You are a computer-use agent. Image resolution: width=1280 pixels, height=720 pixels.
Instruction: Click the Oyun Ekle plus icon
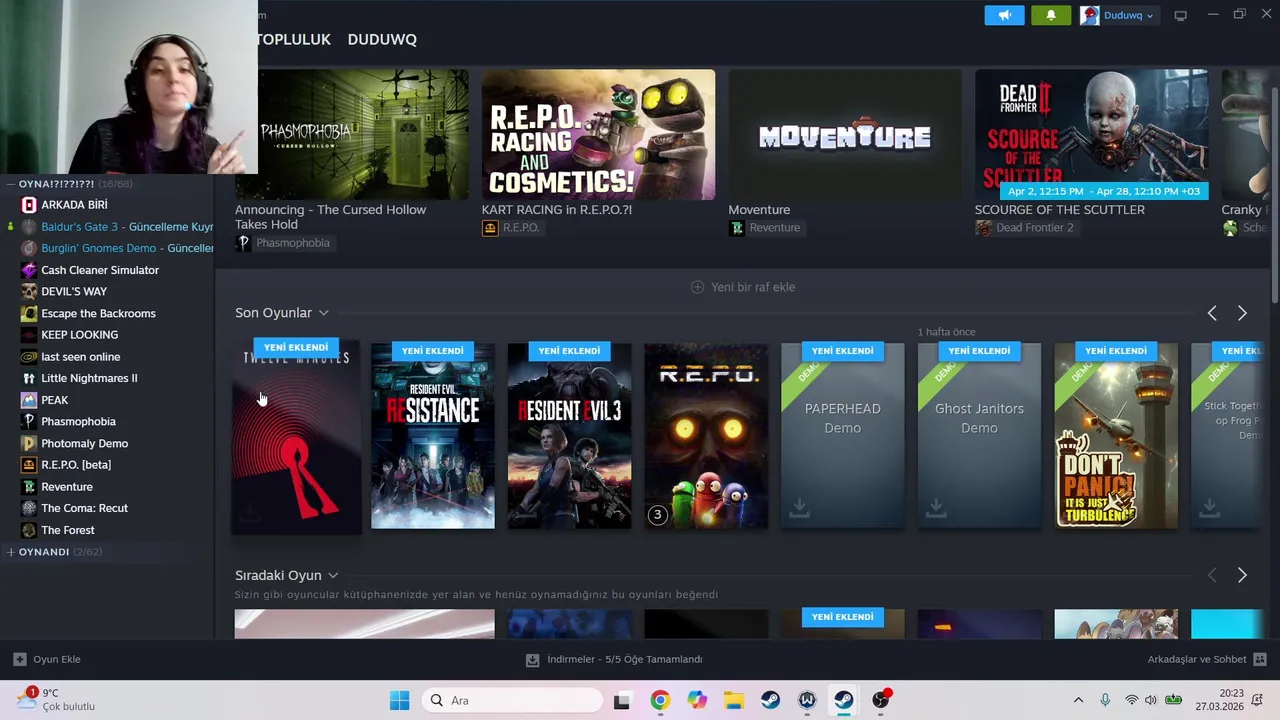coord(19,659)
